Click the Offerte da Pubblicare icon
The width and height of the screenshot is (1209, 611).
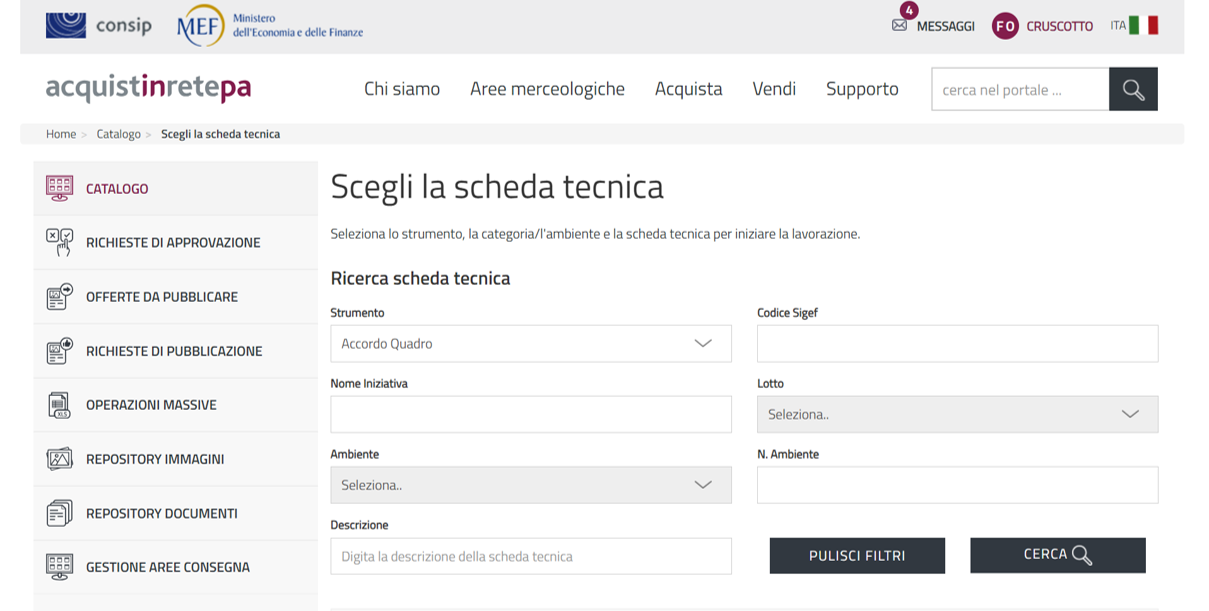point(59,297)
